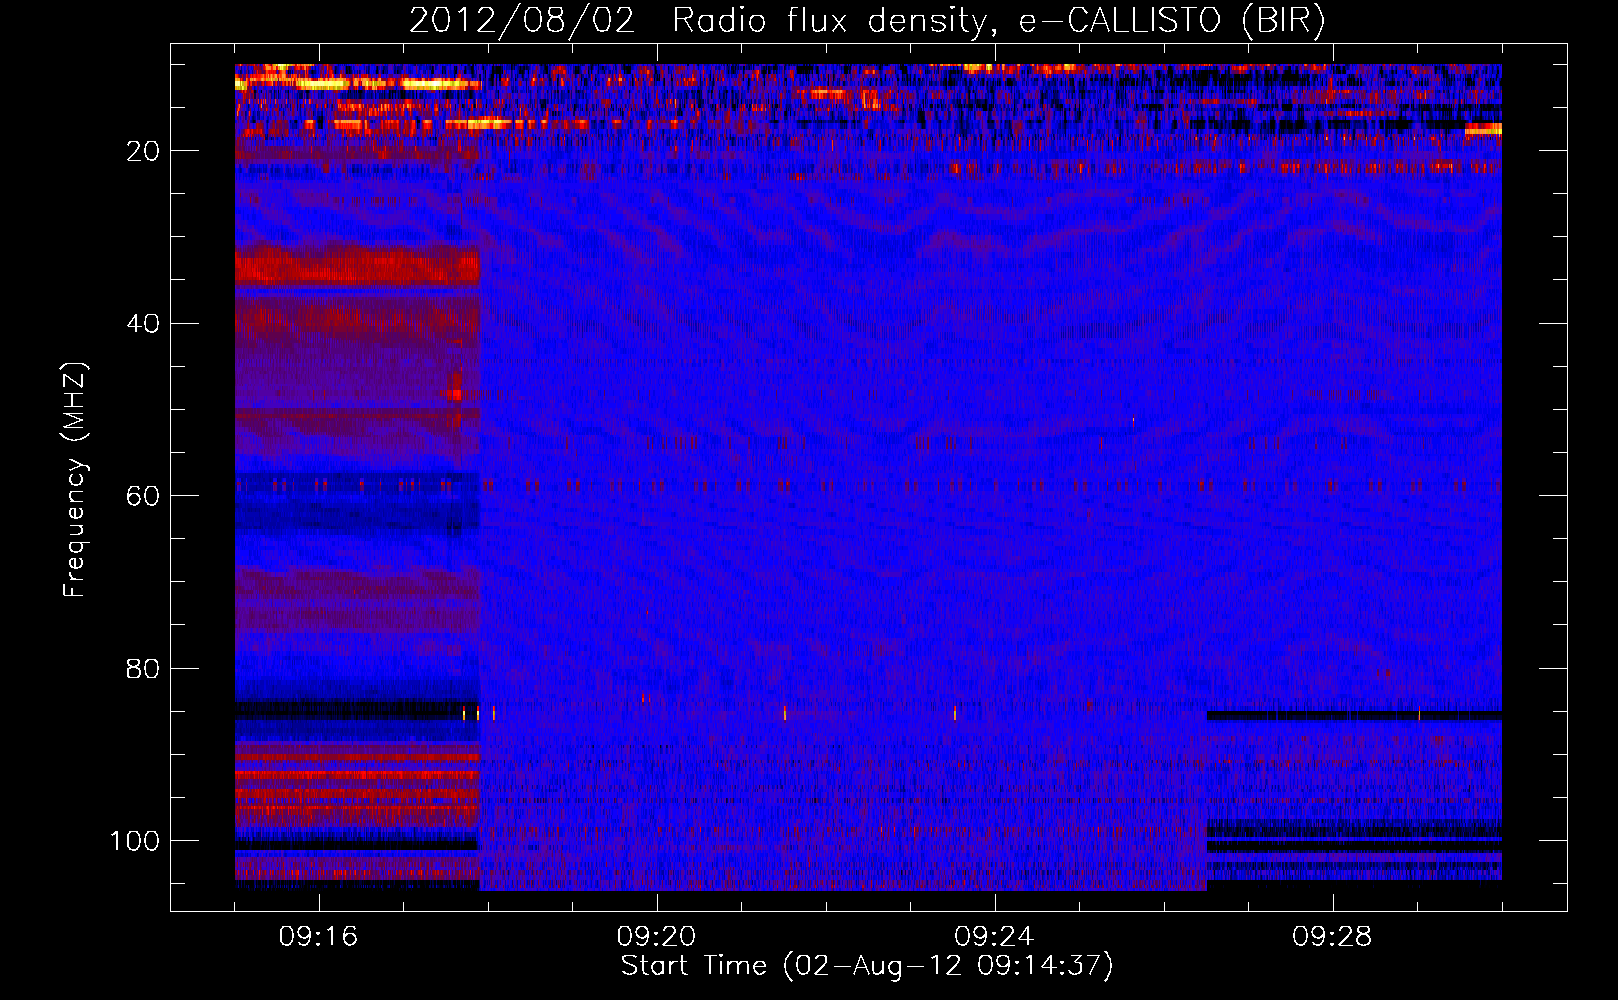Viewport: 1618px width, 1000px height.
Task: Click the '100' frequency tick label
Action: point(135,841)
